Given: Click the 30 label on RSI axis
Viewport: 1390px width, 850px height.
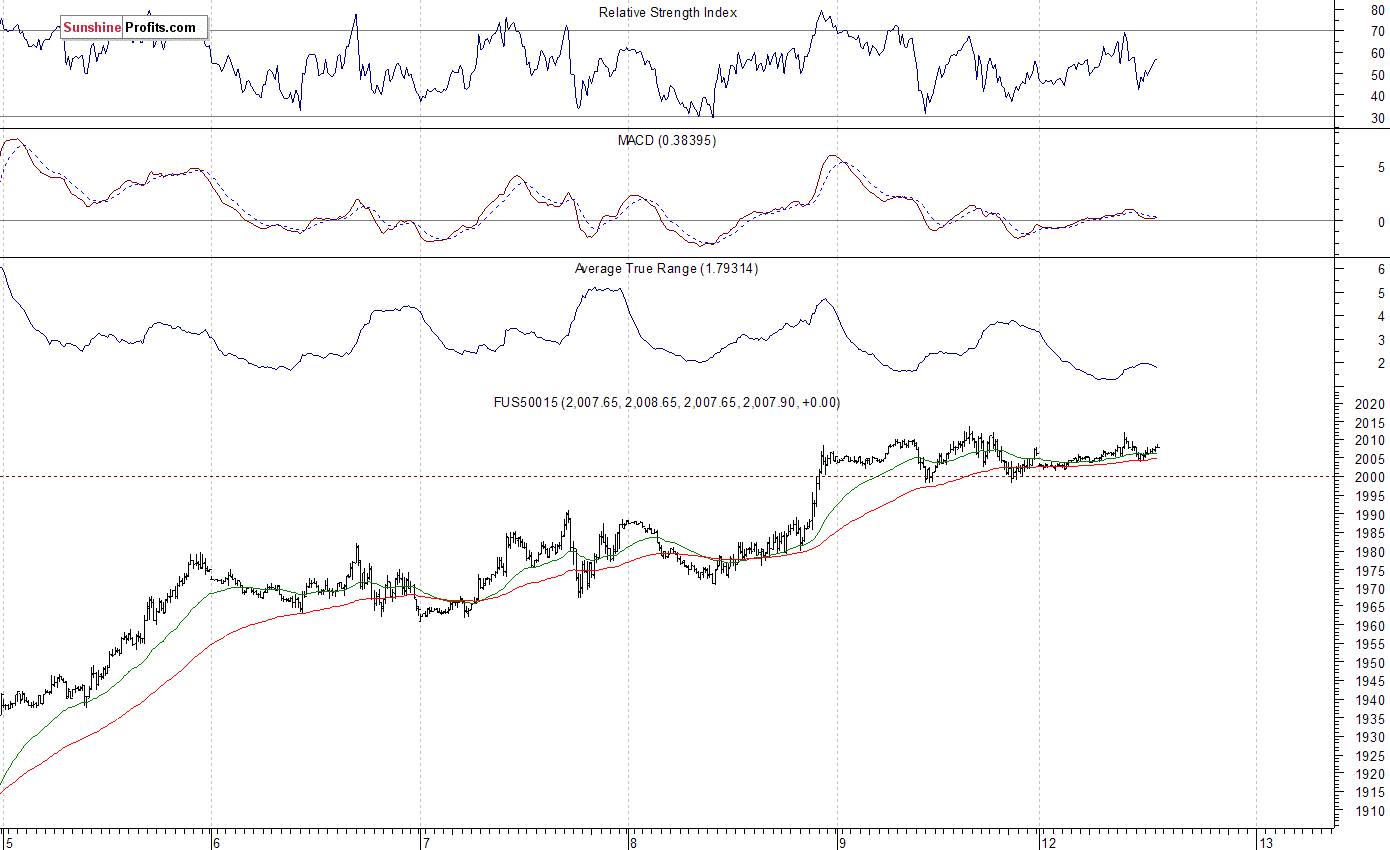Looking at the screenshot, I should (x=1377, y=119).
